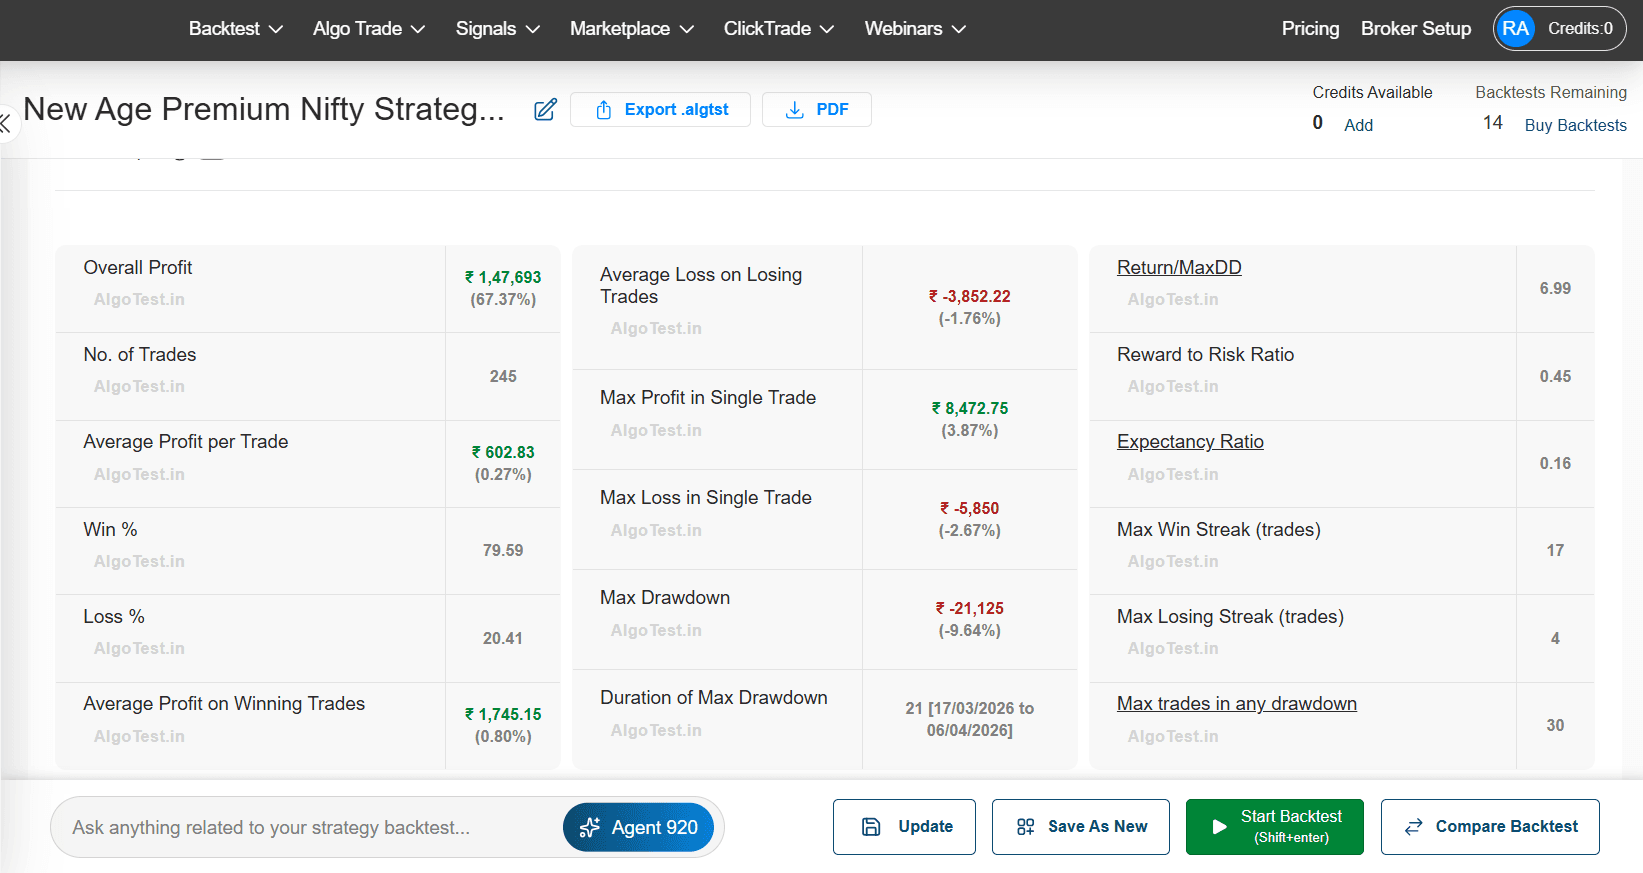Open the Backtest dropdown menu

coord(236,29)
